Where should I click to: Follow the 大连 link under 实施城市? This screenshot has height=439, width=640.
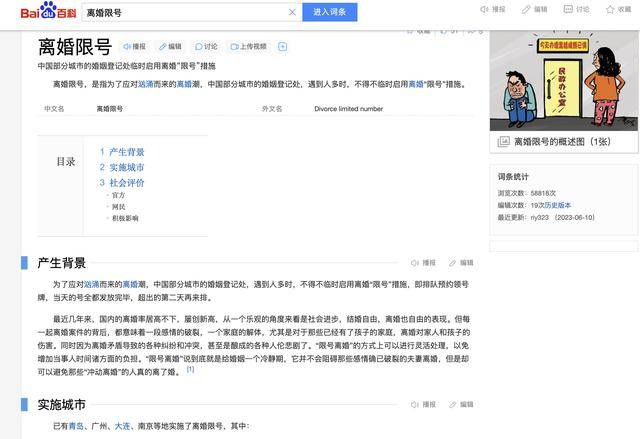point(122,426)
